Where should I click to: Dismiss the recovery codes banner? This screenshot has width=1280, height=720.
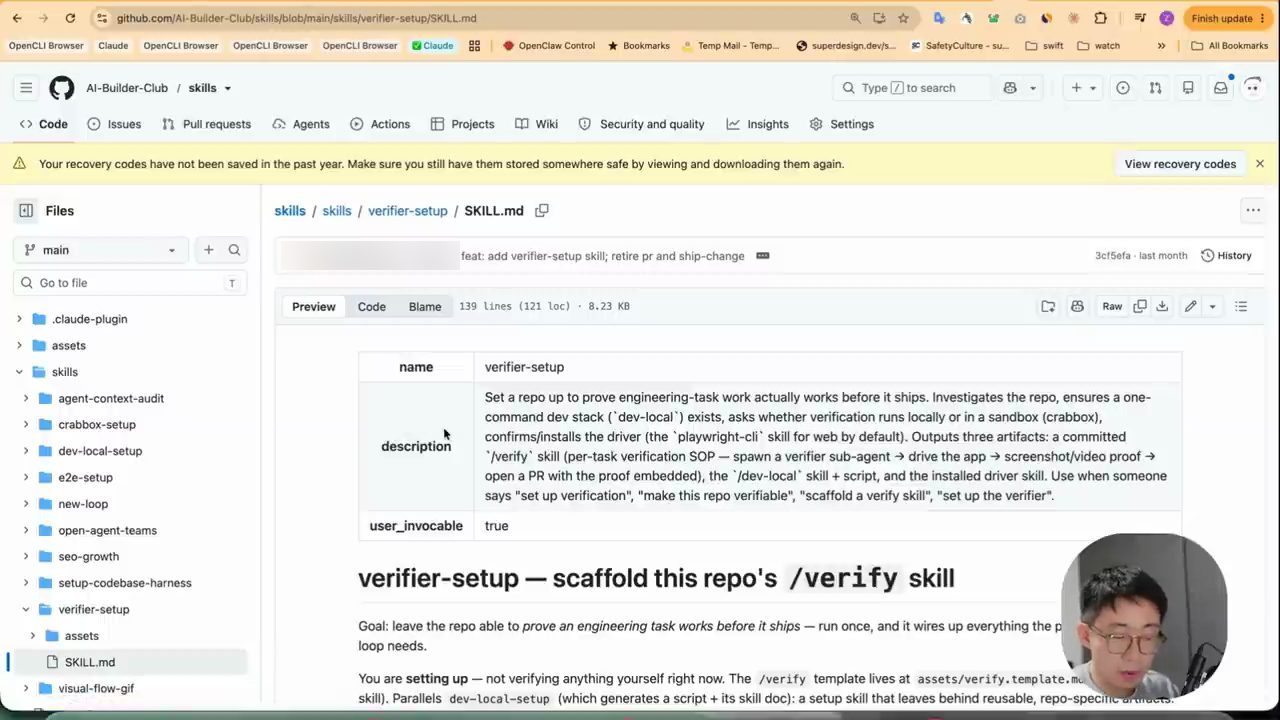(1259, 164)
